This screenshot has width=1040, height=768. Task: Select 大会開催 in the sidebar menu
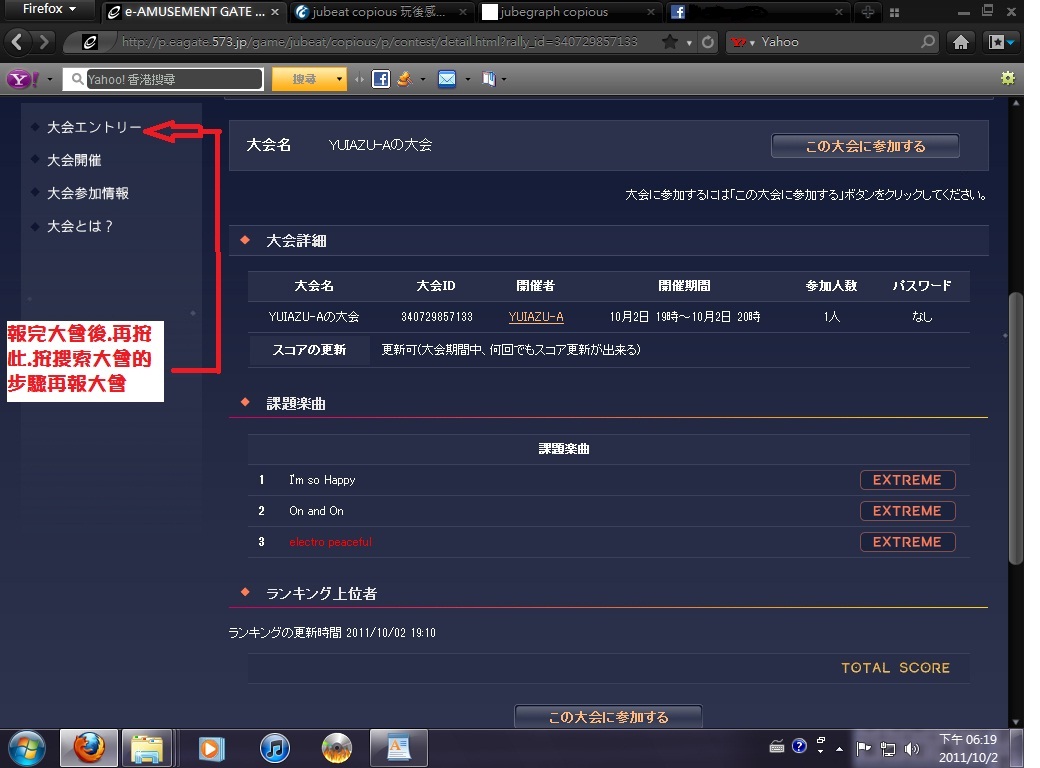point(74,160)
